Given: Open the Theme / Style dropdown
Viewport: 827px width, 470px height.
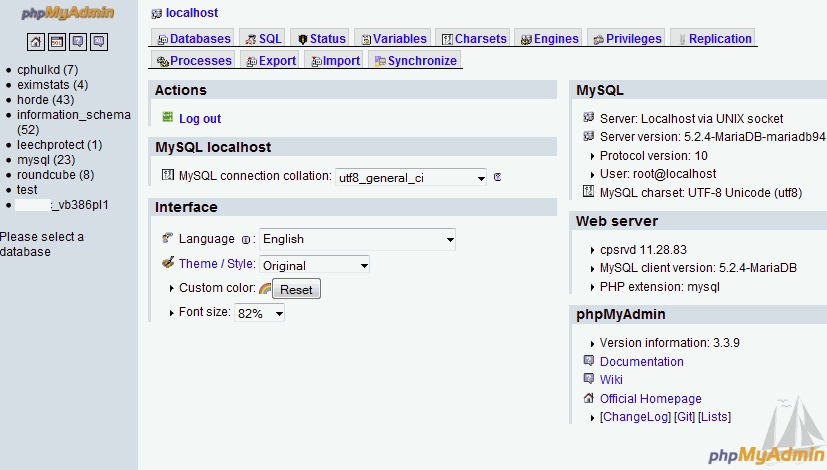Looking at the screenshot, I should pyautogui.click(x=314, y=265).
